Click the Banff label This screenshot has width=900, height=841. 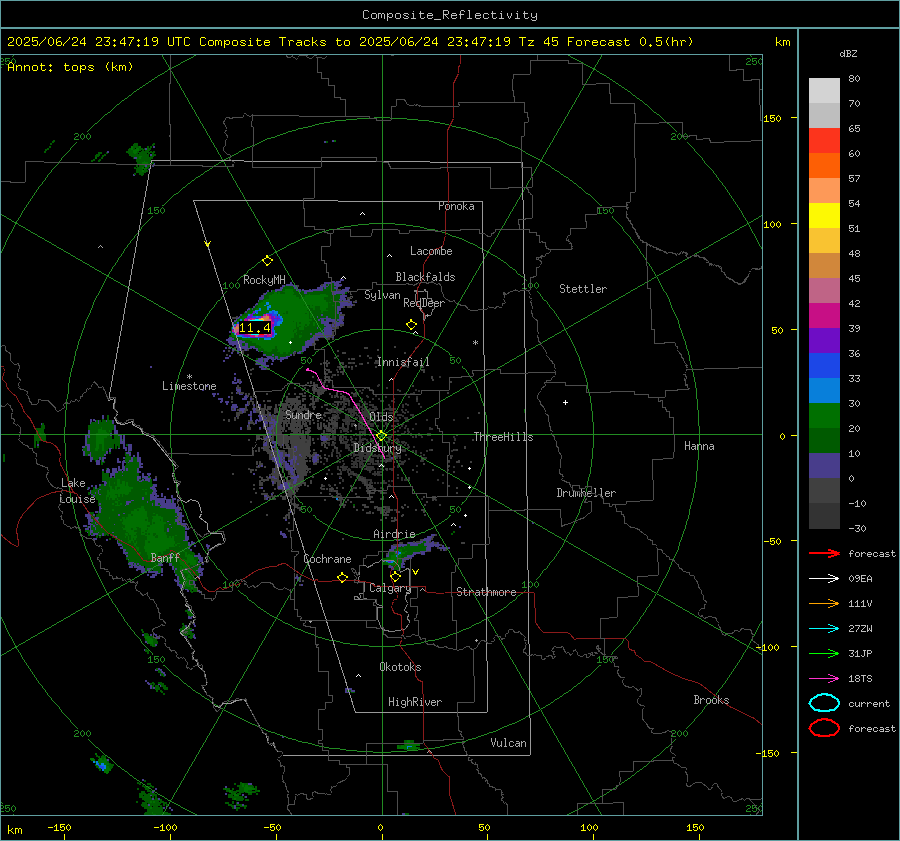point(165,557)
